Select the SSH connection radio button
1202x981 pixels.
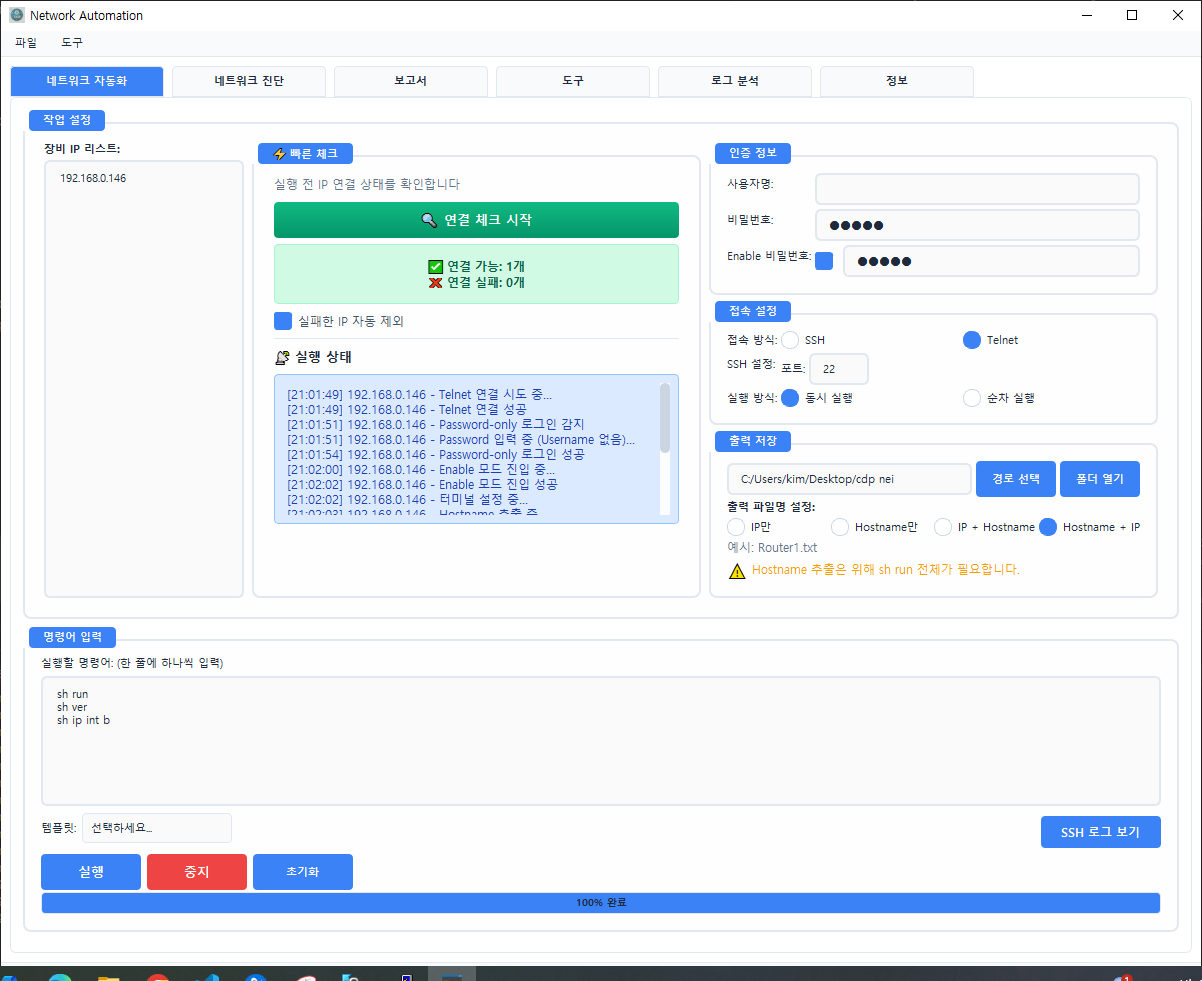coord(790,340)
